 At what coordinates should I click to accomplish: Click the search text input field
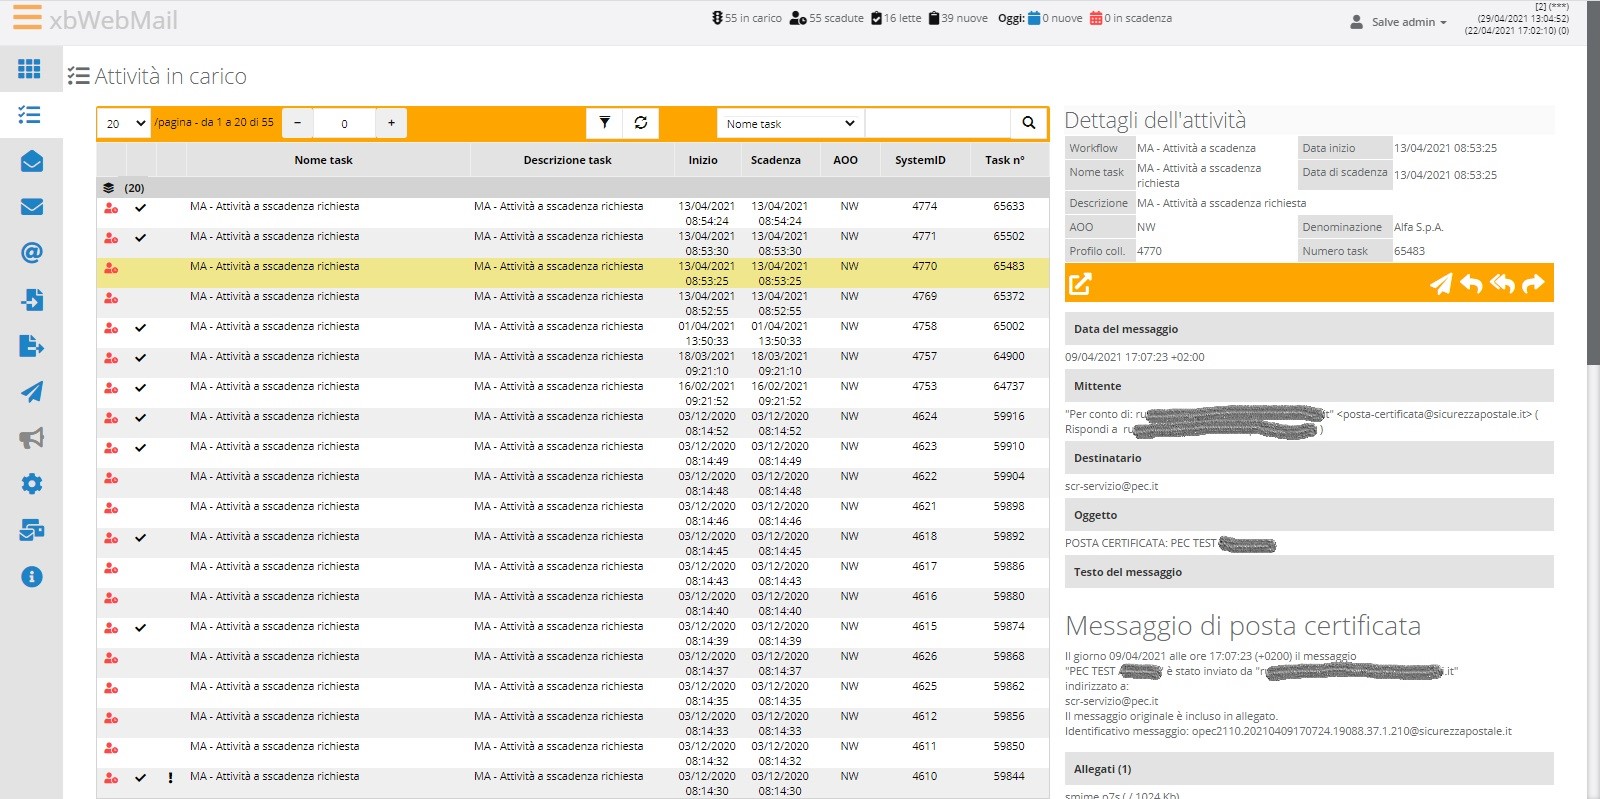937,123
